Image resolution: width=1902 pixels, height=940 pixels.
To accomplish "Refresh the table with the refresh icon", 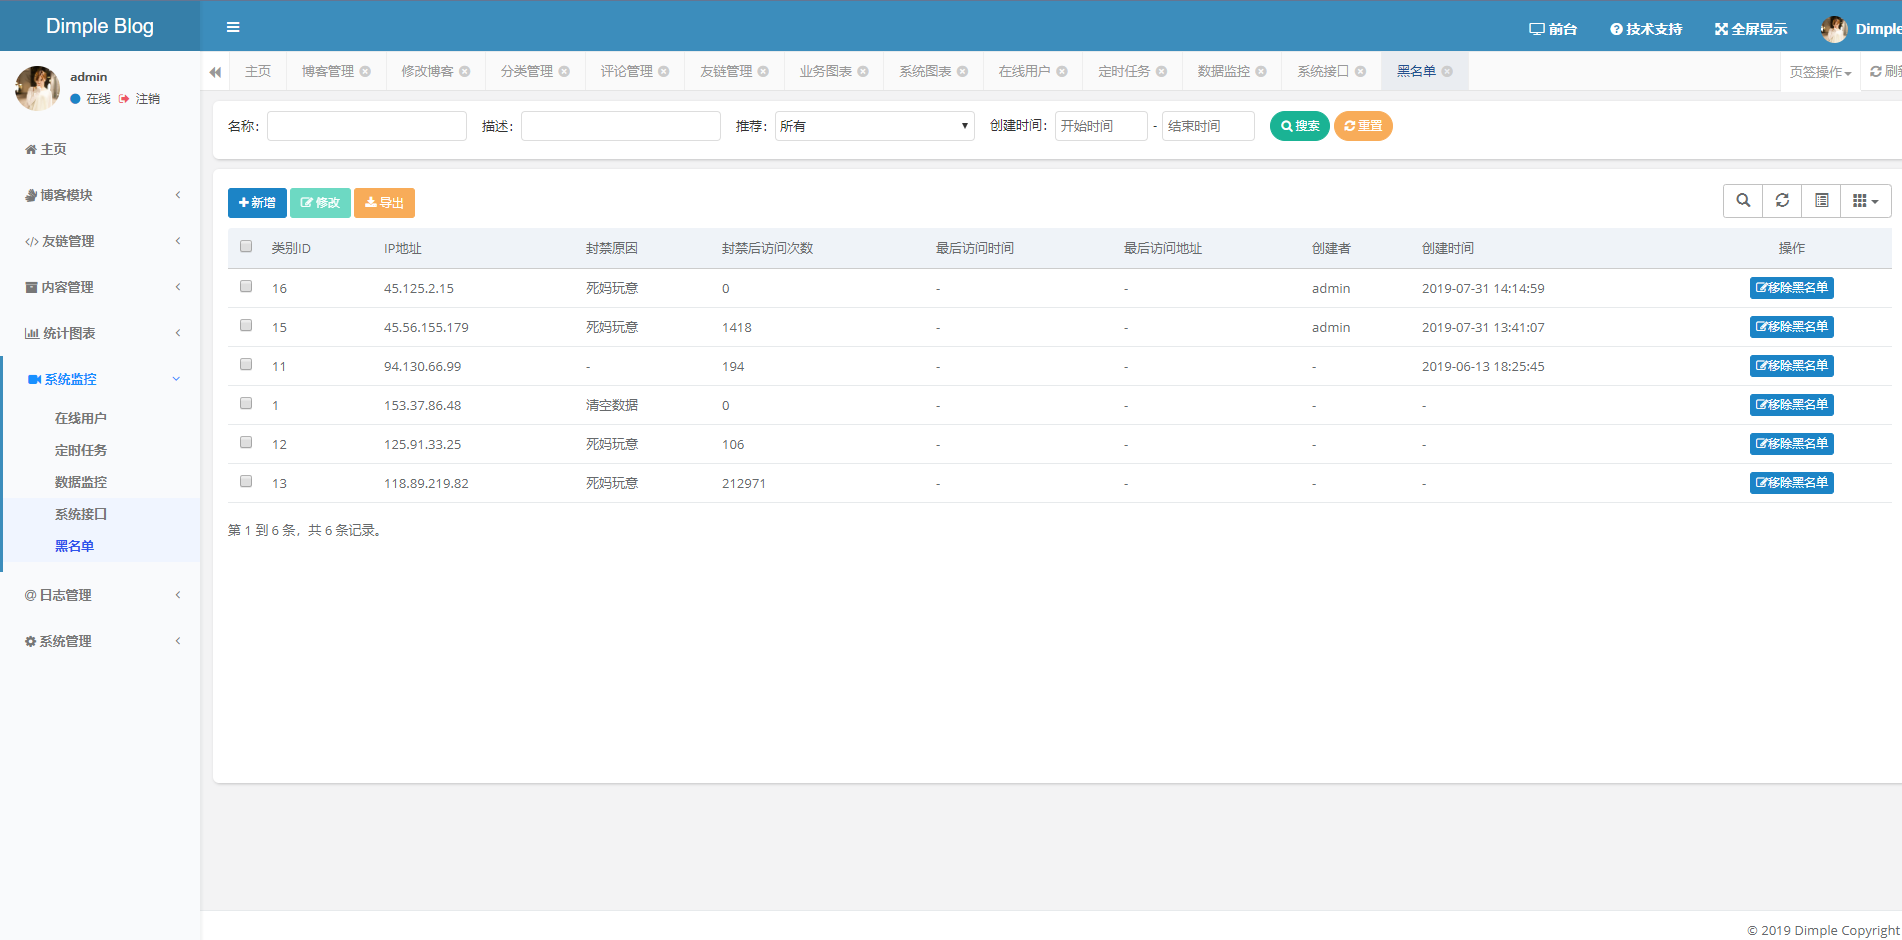I will (1782, 201).
